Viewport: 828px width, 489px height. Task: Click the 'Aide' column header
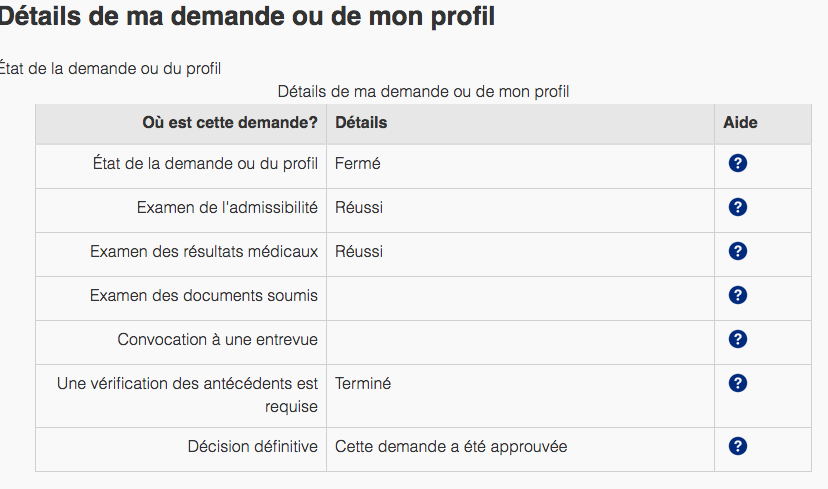pyautogui.click(x=740, y=123)
